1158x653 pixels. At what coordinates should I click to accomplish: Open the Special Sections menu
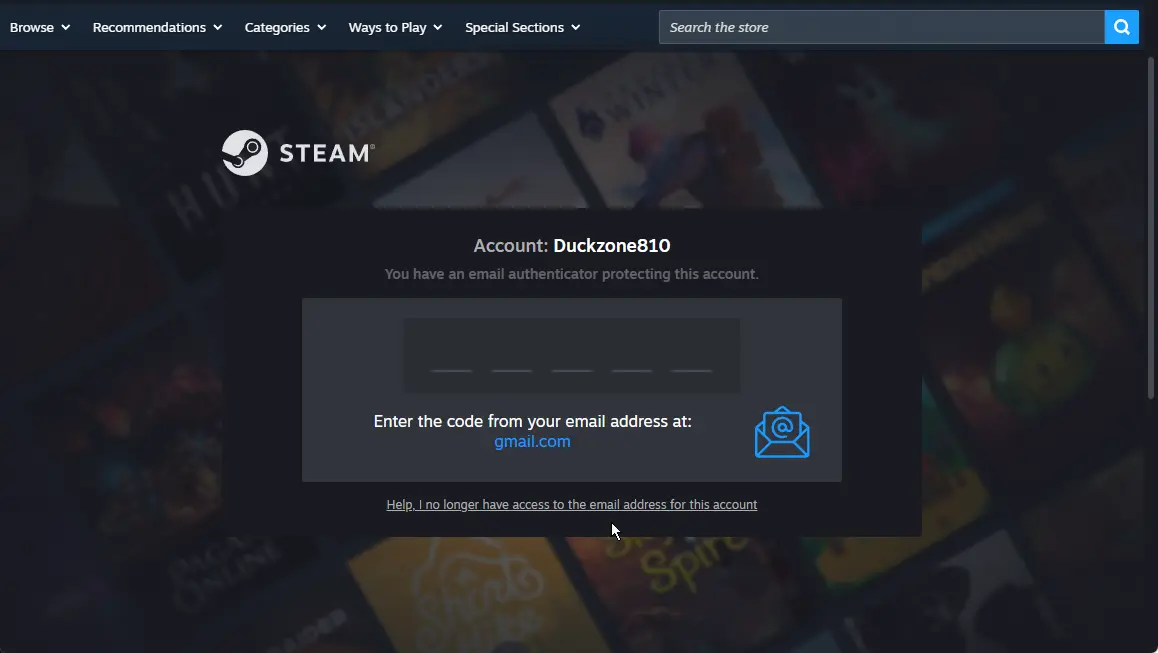point(522,27)
